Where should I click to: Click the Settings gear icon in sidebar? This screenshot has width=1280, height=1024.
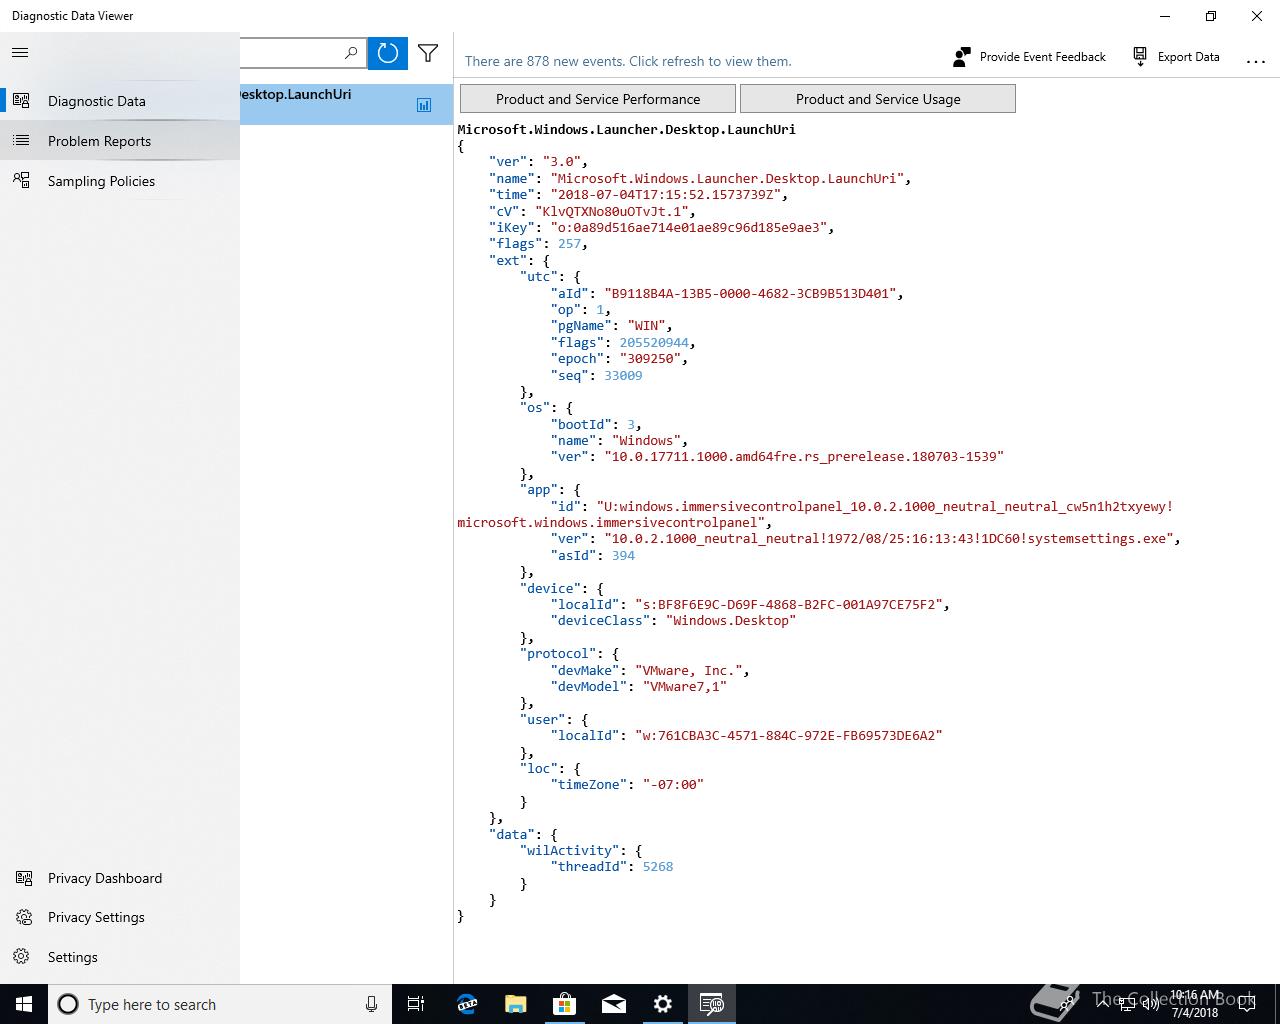pyautogui.click(x=22, y=957)
